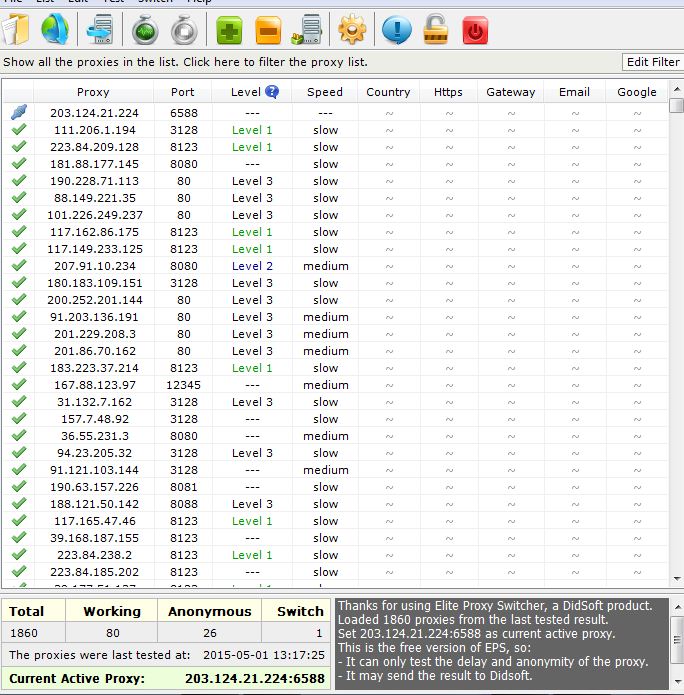684x695 pixels.
Task: Click the grey stop test stopwatch icon
Action: click(x=182, y=30)
